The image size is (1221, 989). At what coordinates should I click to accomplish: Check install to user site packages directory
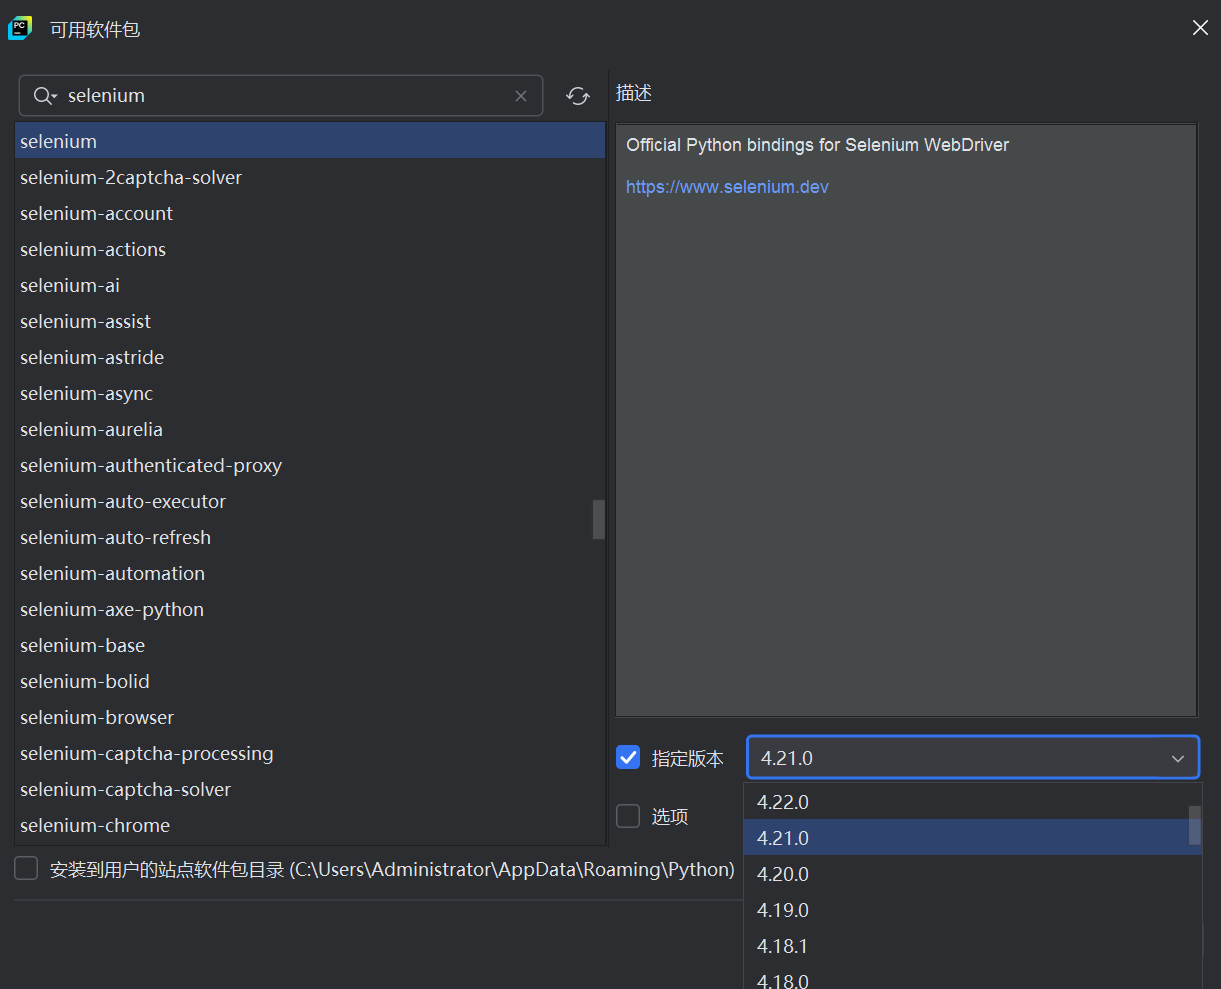point(26,869)
